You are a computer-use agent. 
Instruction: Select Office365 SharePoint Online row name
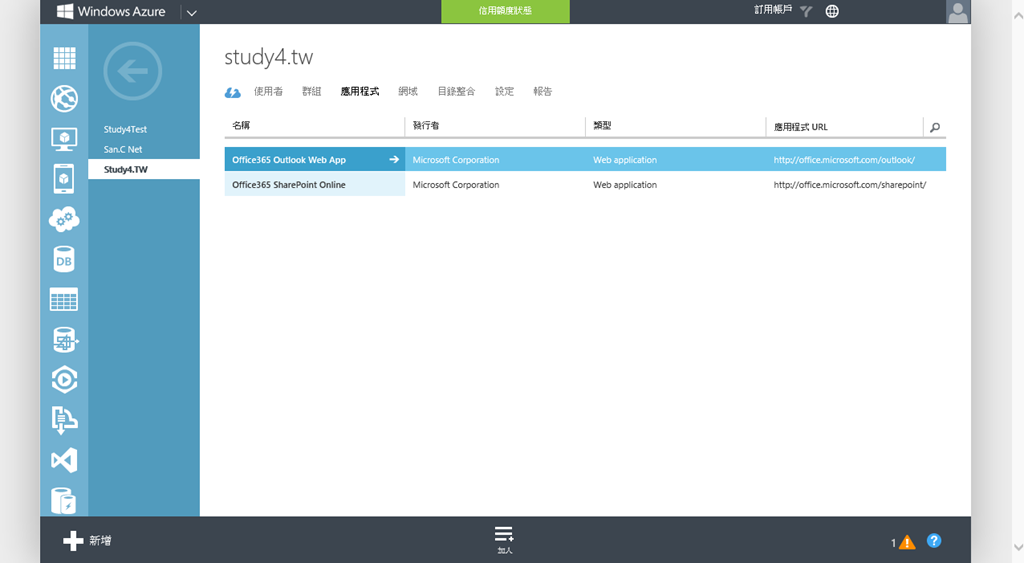pyautogui.click(x=289, y=185)
